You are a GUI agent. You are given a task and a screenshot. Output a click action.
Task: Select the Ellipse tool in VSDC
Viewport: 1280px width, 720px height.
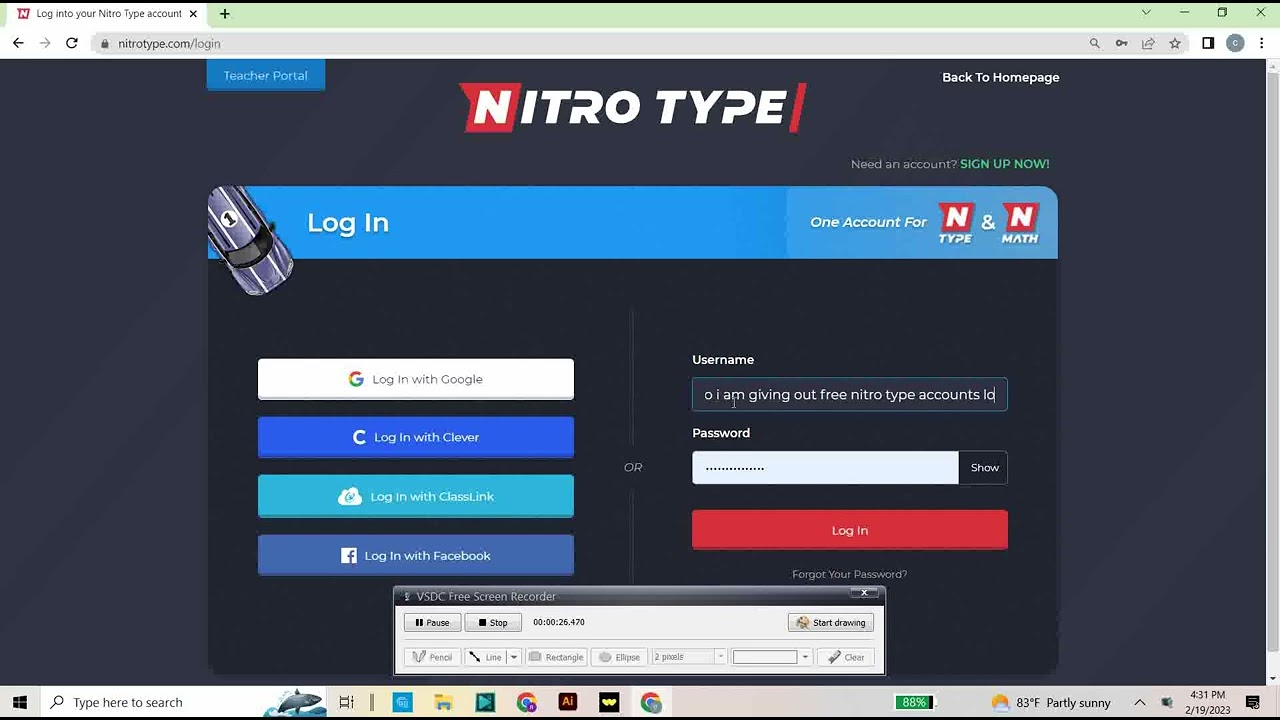coord(620,657)
